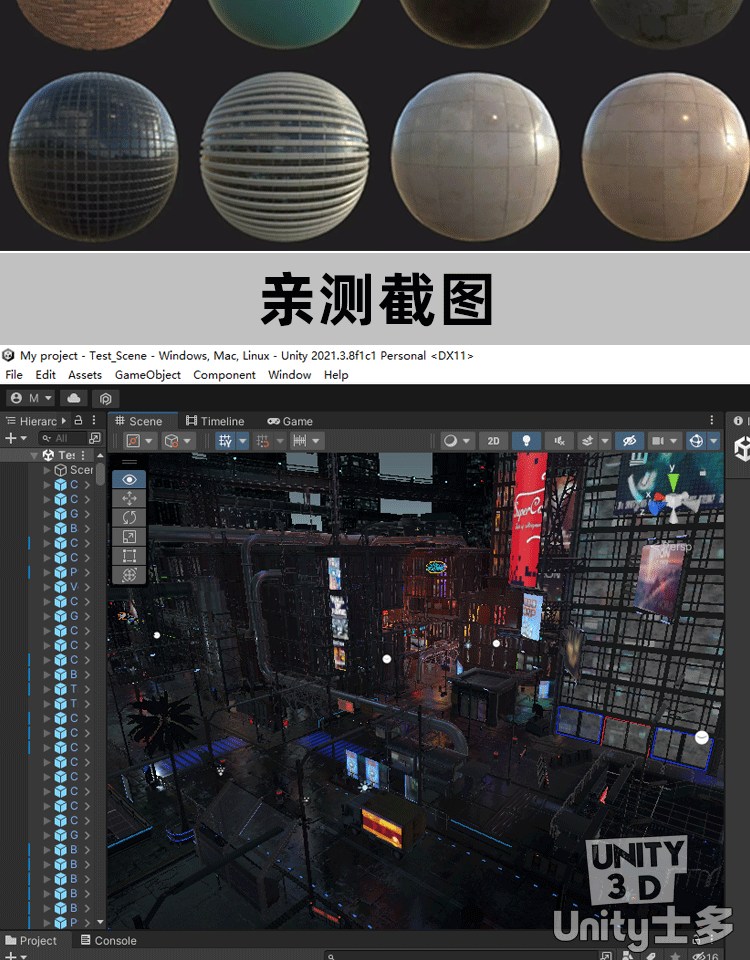Select the View (eye) tool
This screenshot has height=960, width=750.
pyautogui.click(x=129, y=480)
